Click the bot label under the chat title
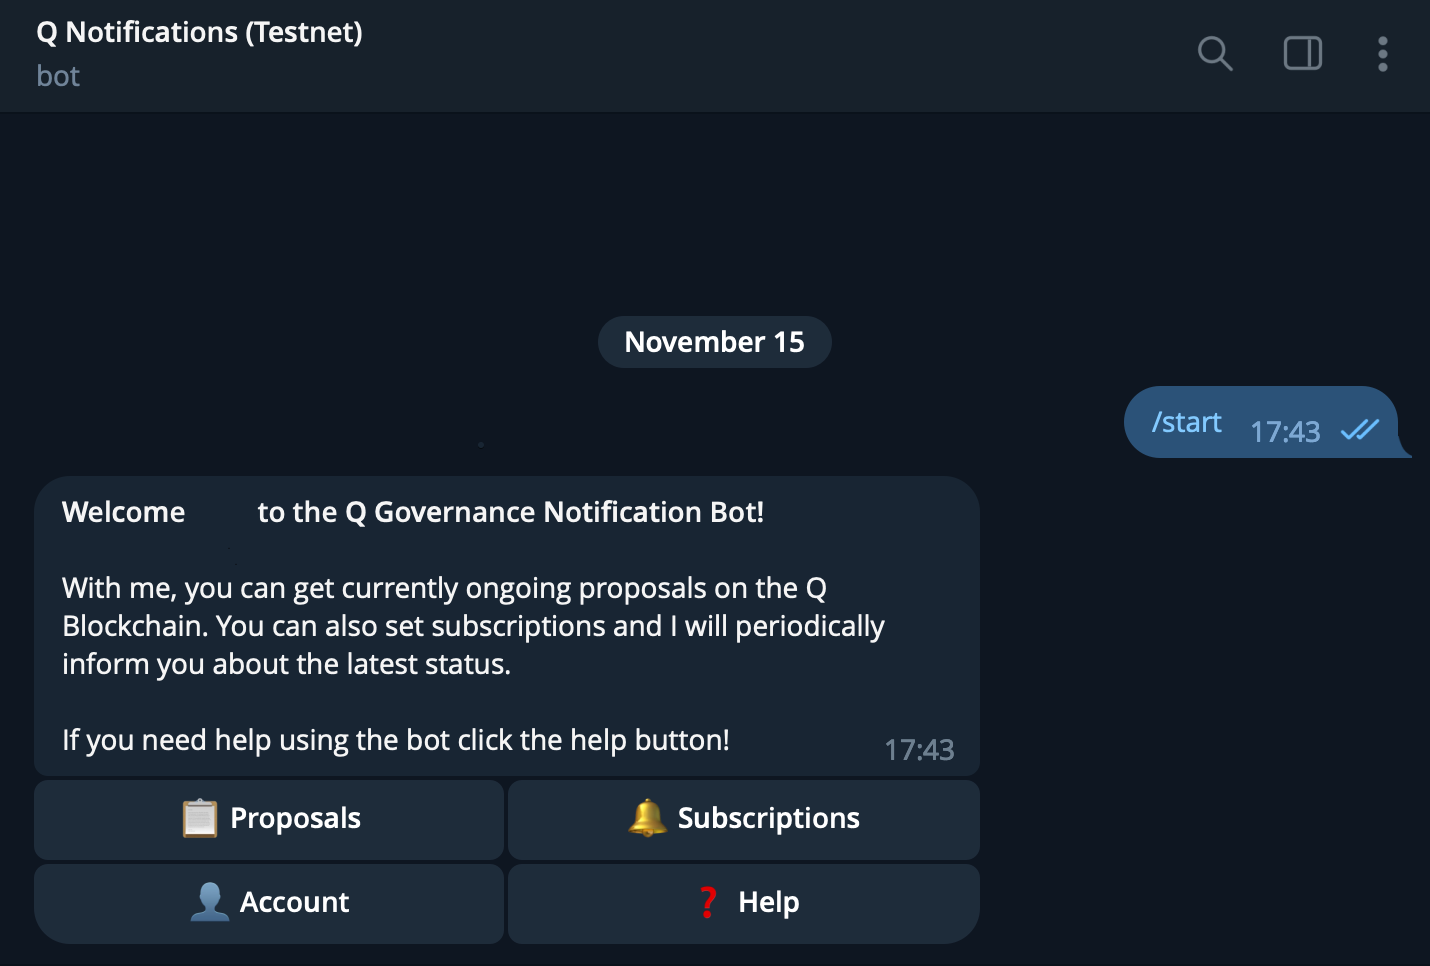1430x966 pixels. (x=57, y=76)
